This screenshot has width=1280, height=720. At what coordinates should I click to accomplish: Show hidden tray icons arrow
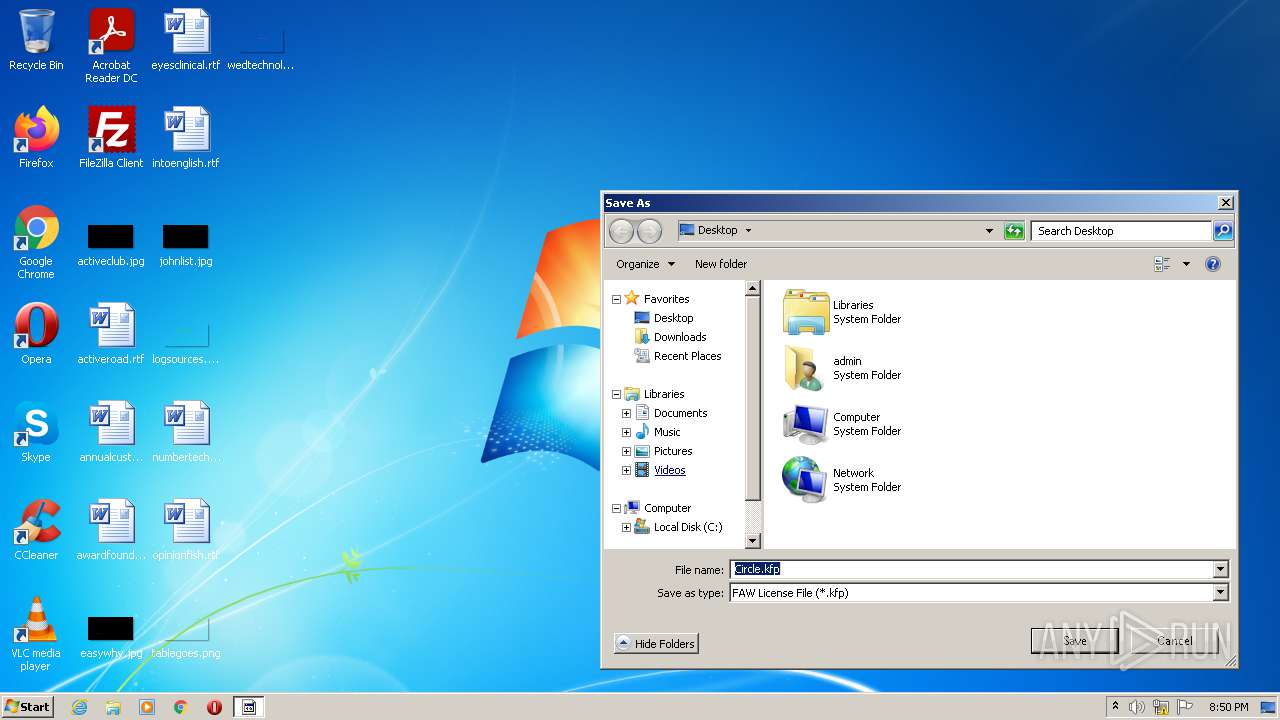tap(1115, 707)
